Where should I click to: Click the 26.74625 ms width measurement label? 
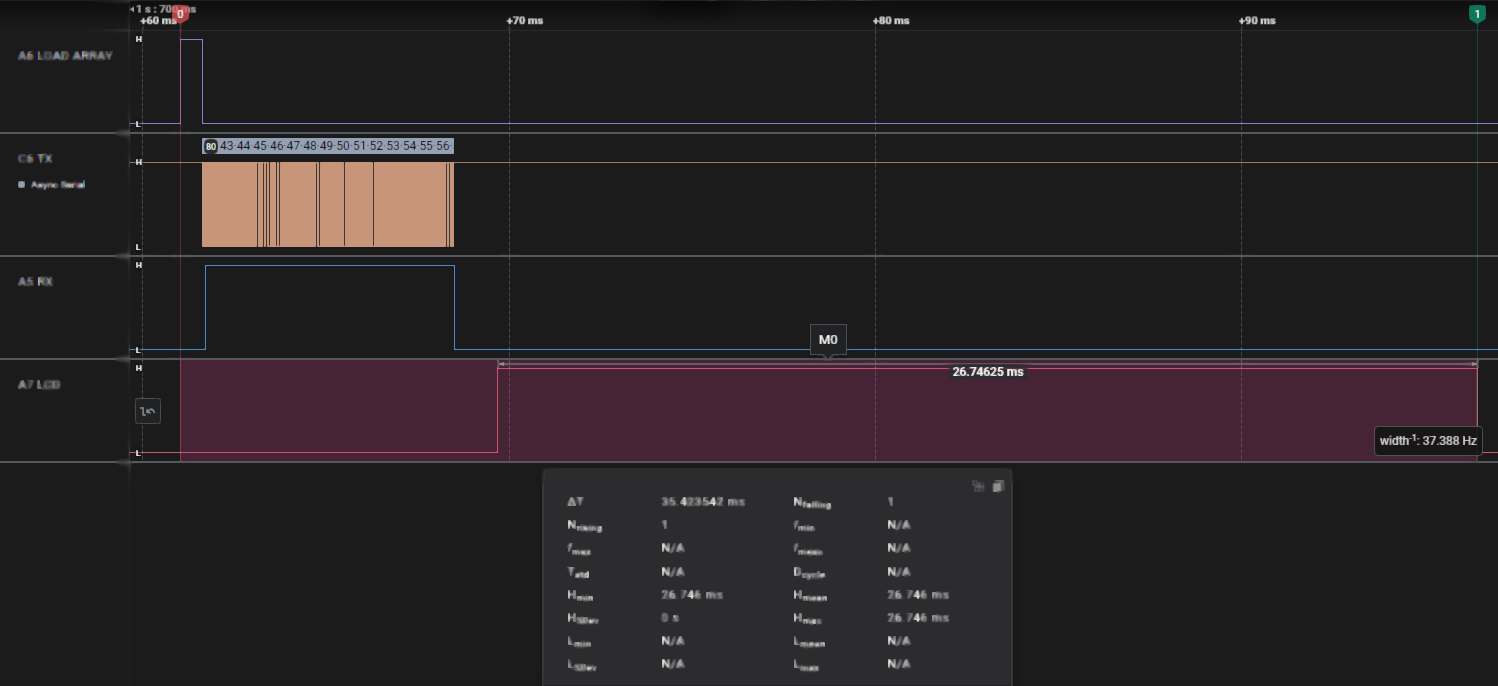click(x=988, y=371)
